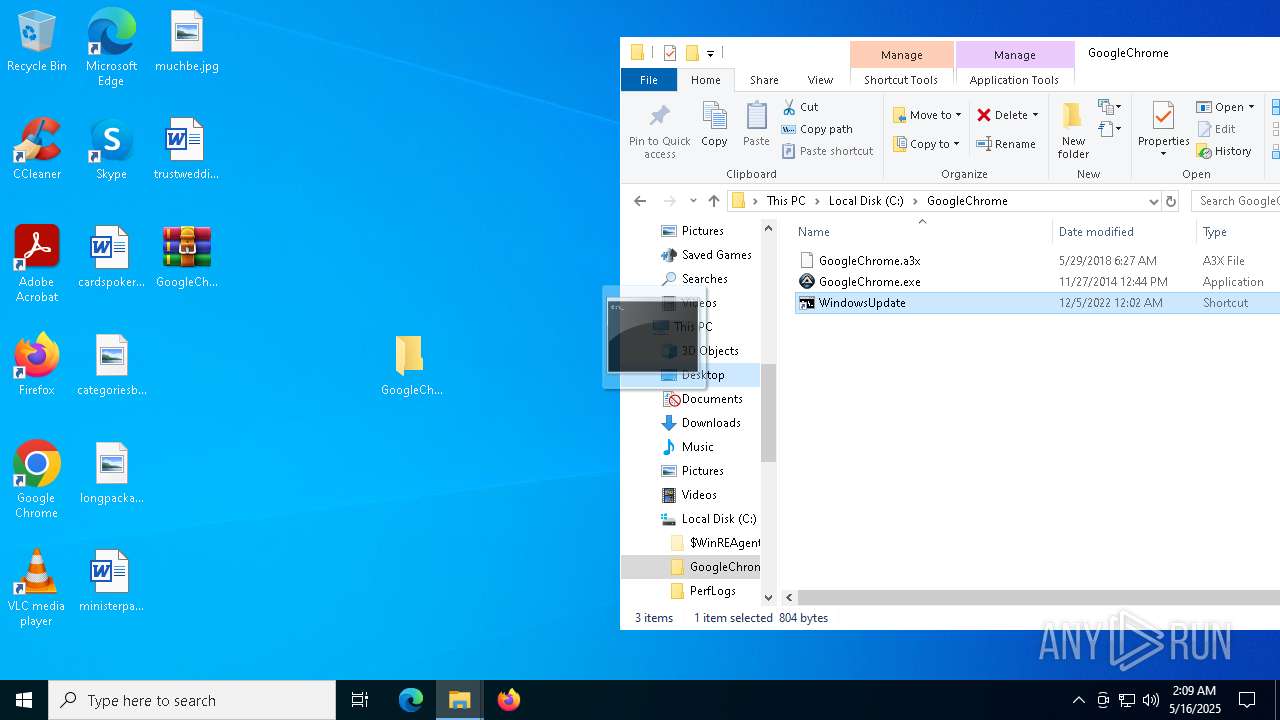This screenshot has width=1280, height=720.
Task: Open the Shortcut Tools tab
Action: [x=901, y=80]
